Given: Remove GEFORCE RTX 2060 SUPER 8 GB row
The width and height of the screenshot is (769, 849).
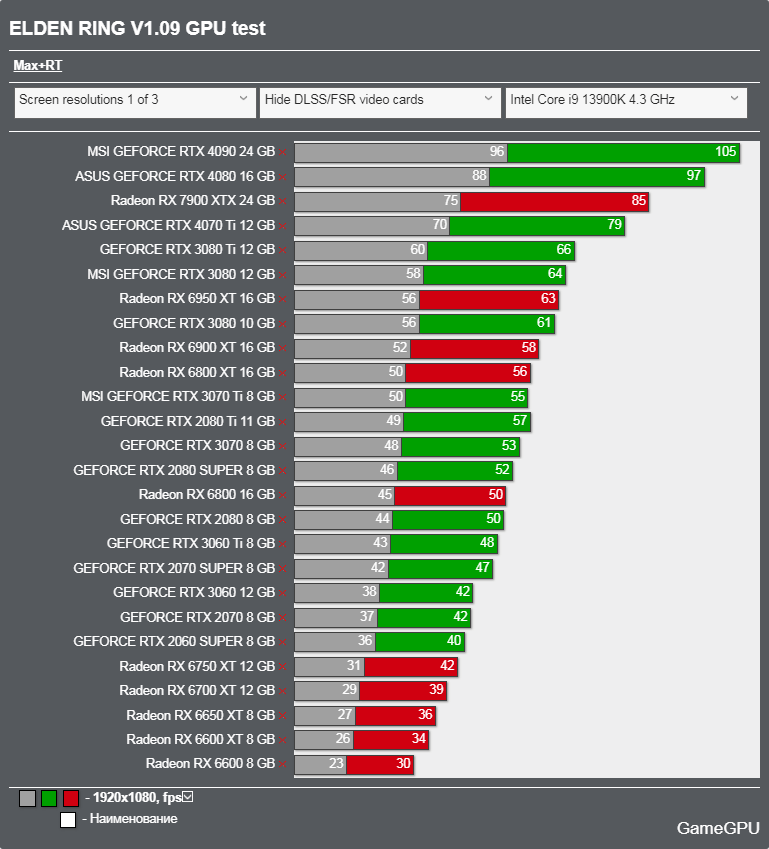Looking at the screenshot, I should pos(283,642).
